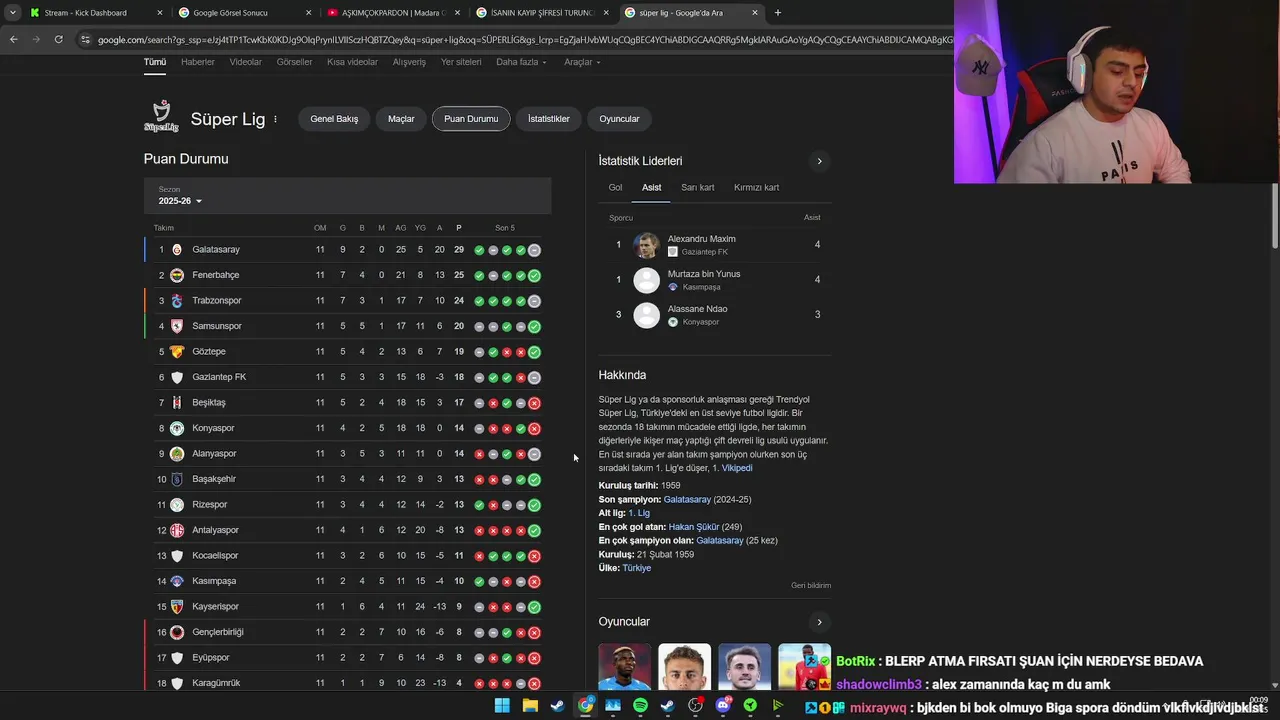
Task: Click the Göztepe team crest
Action: [177, 351]
